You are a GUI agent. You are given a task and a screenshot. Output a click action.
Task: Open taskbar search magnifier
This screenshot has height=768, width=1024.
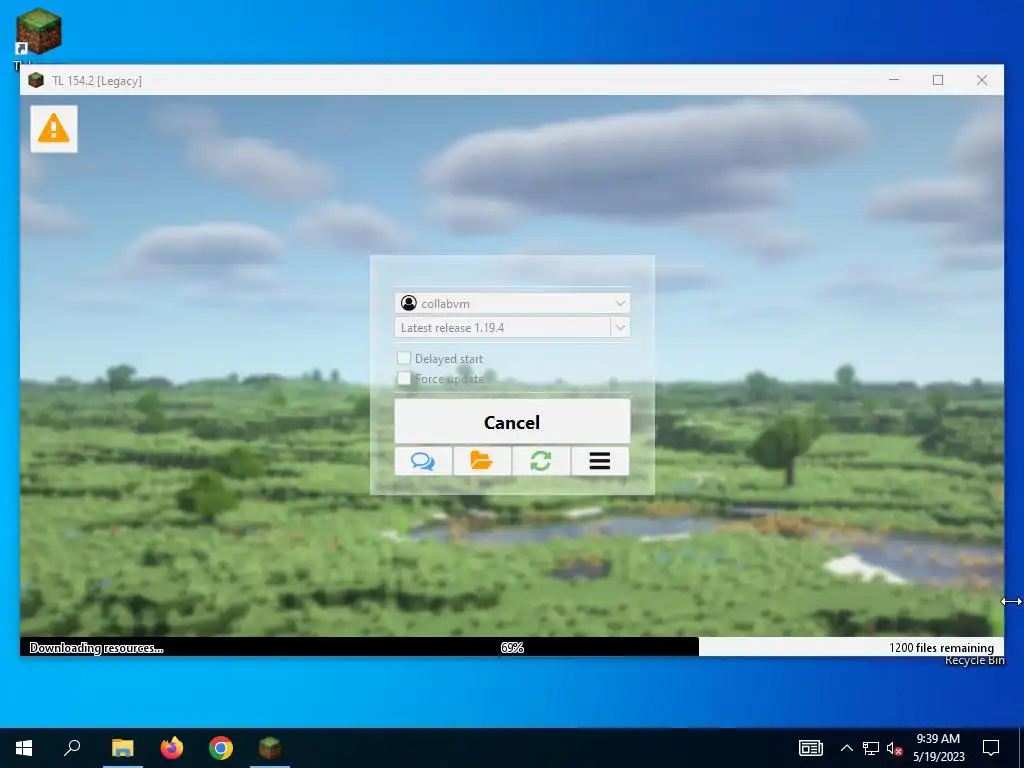point(72,748)
